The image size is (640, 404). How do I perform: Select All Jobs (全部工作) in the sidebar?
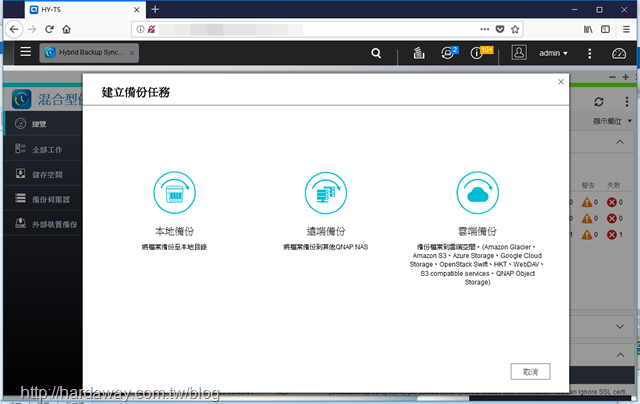43,149
